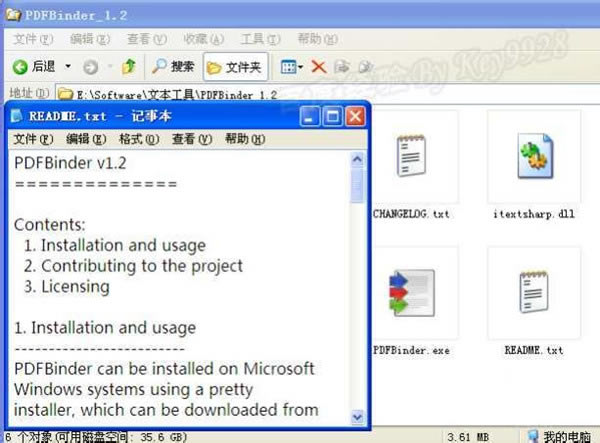The height and width of the screenshot is (443, 600).
Task: Open Notepad's Format (格式) menu
Action: pos(137,139)
